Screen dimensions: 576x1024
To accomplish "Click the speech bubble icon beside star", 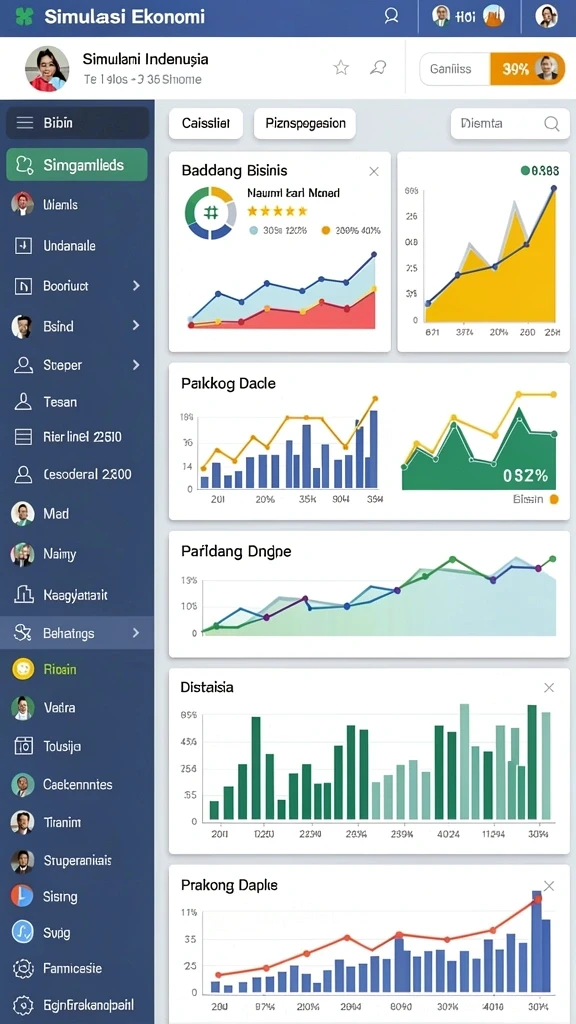I will pyautogui.click(x=377, y=67).
